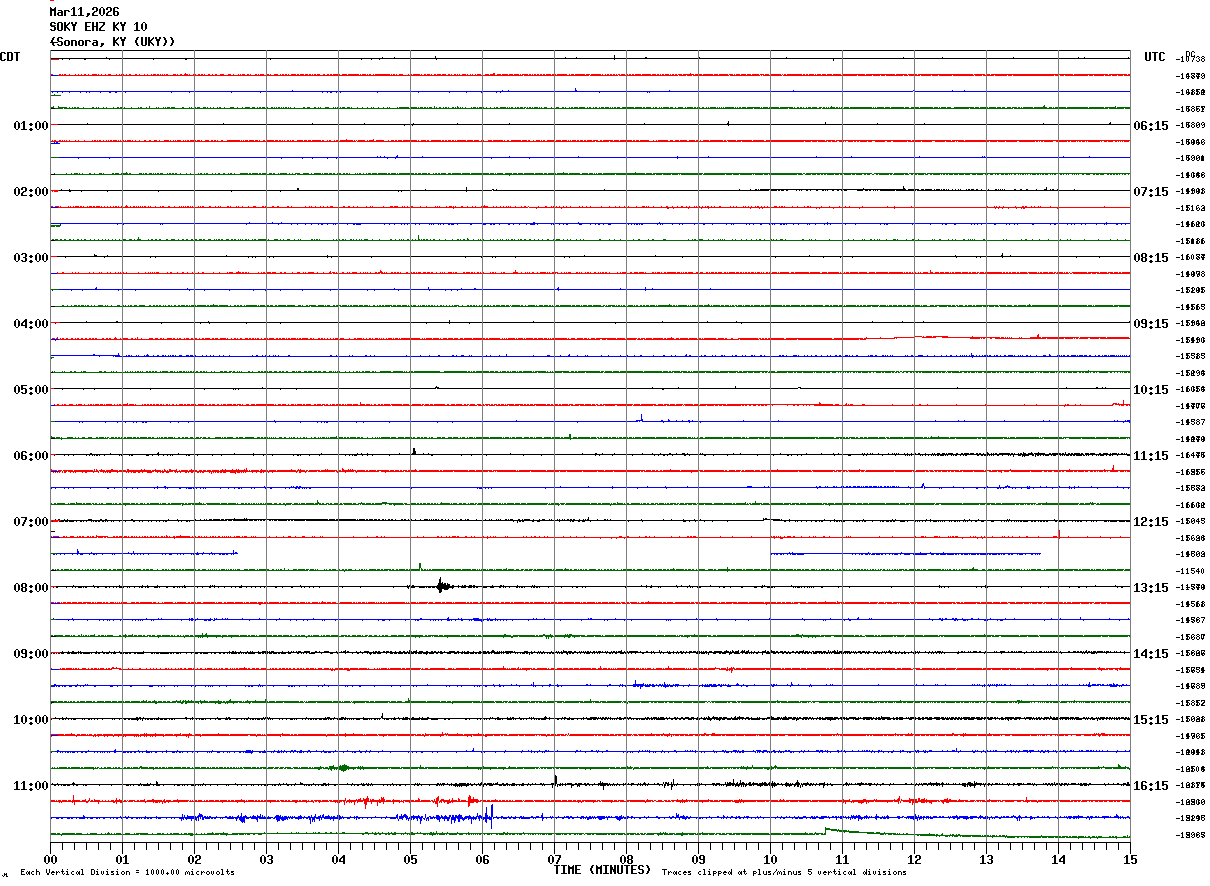Viewport: 1210px width, 886px height.
Task: Click the date label Mar11,2026
Action: coord(85,12)
